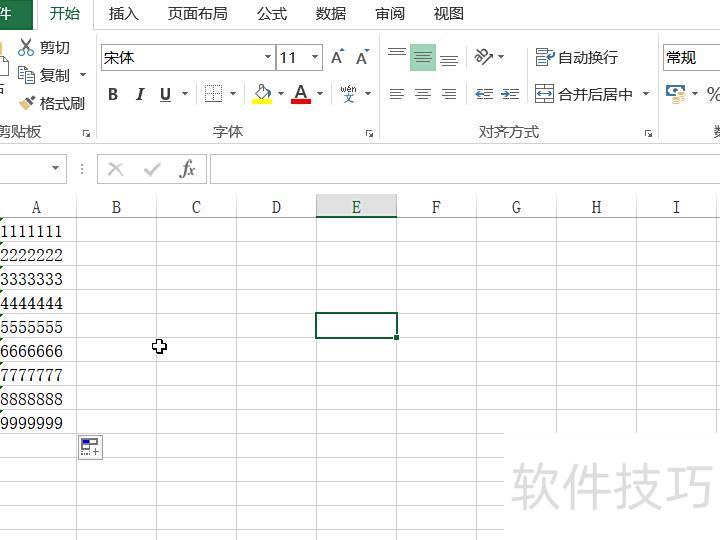The height and width of the screenshot is (540, 720).
Task: Click the Cut scissors icon
Action: coord(26,47)
